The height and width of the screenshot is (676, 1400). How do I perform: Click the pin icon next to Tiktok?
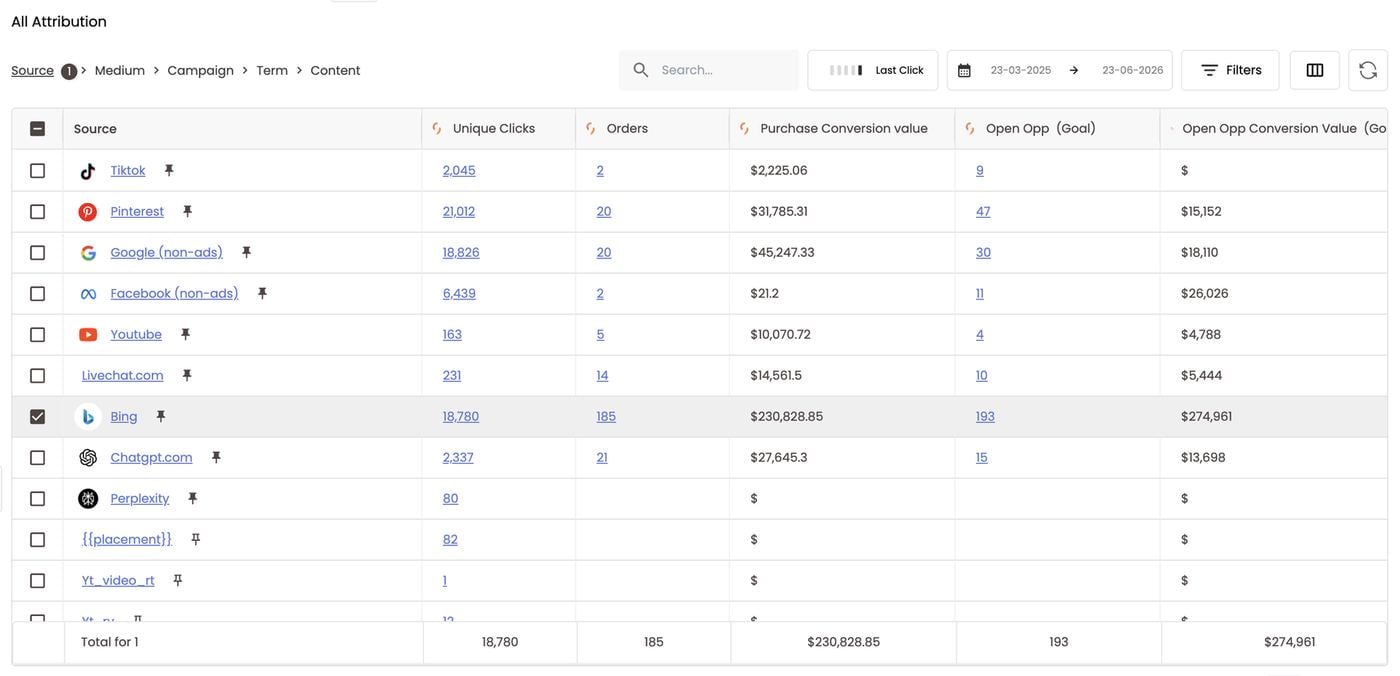[x=169, y=170]
